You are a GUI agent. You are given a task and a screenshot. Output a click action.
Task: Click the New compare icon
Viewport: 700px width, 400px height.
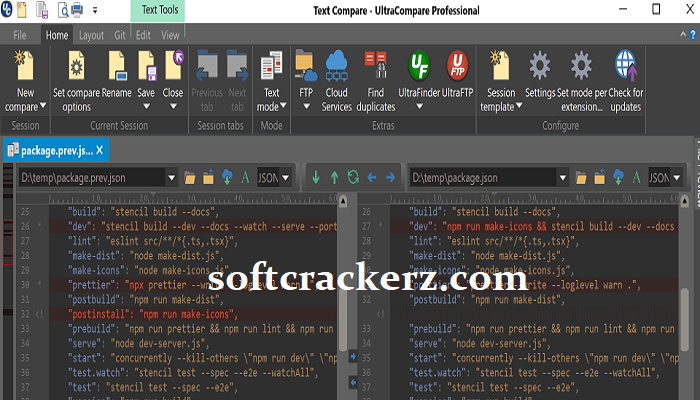24,66
